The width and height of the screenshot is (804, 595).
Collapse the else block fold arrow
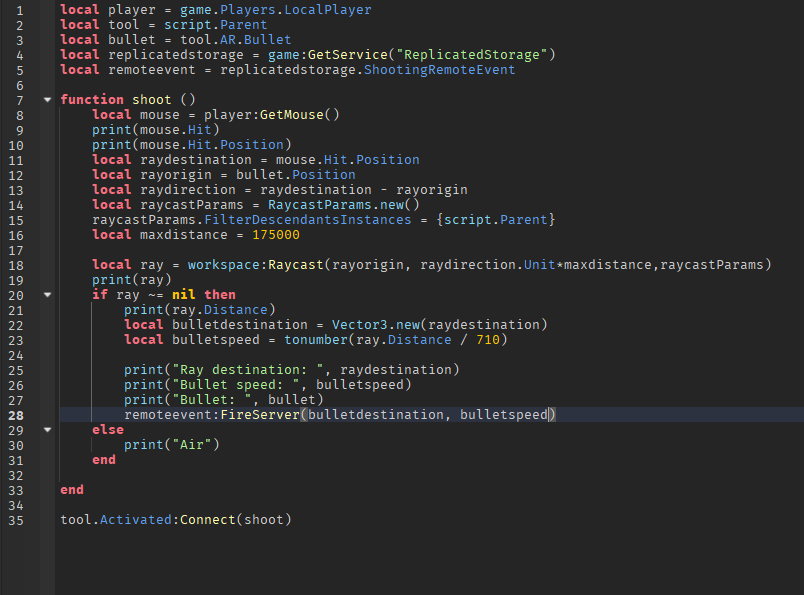[46, 429]
